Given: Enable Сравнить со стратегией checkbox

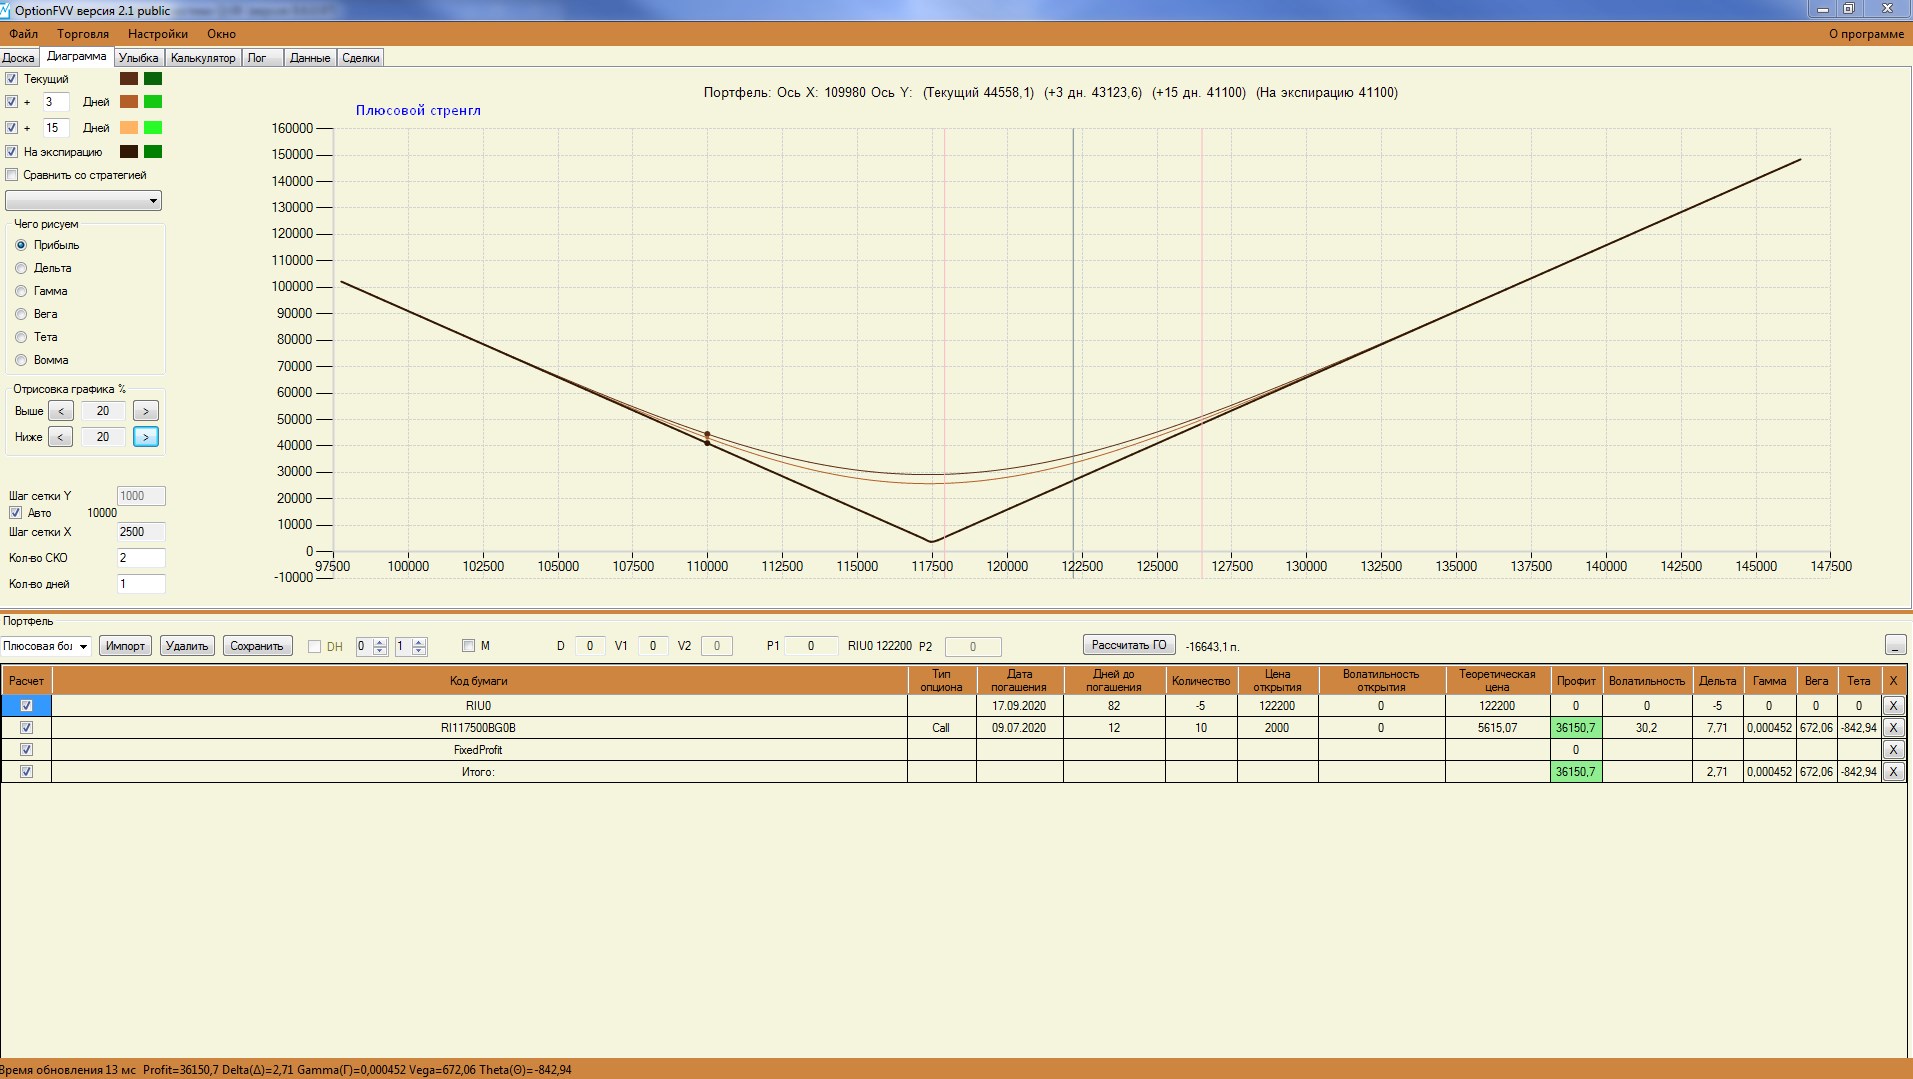Looking at the screenshot, I should click(11, 175).
